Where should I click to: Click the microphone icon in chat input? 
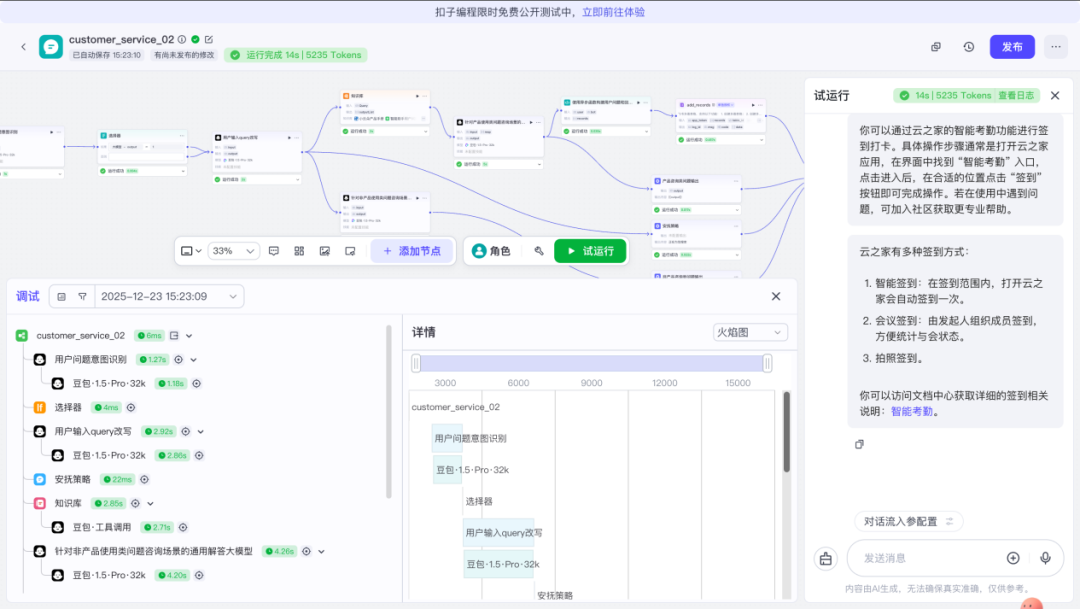click(1045, 558)
